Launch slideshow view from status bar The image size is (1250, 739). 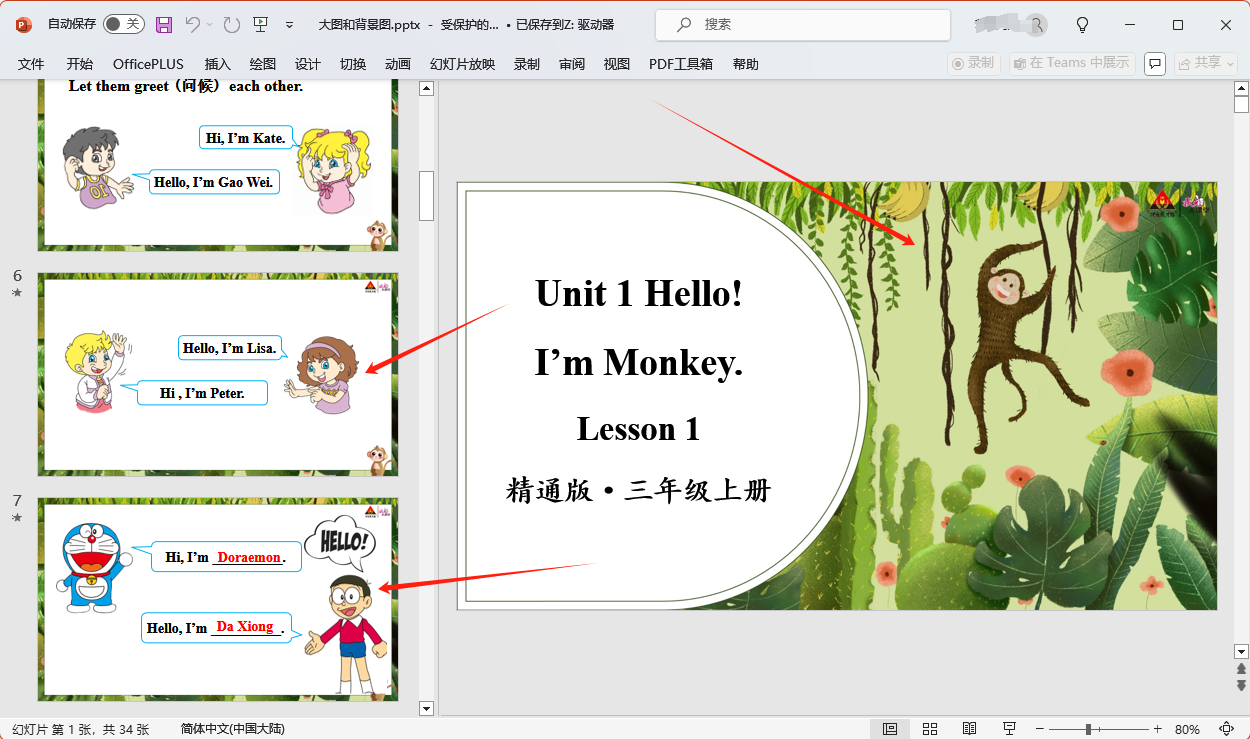point(1009,729)
